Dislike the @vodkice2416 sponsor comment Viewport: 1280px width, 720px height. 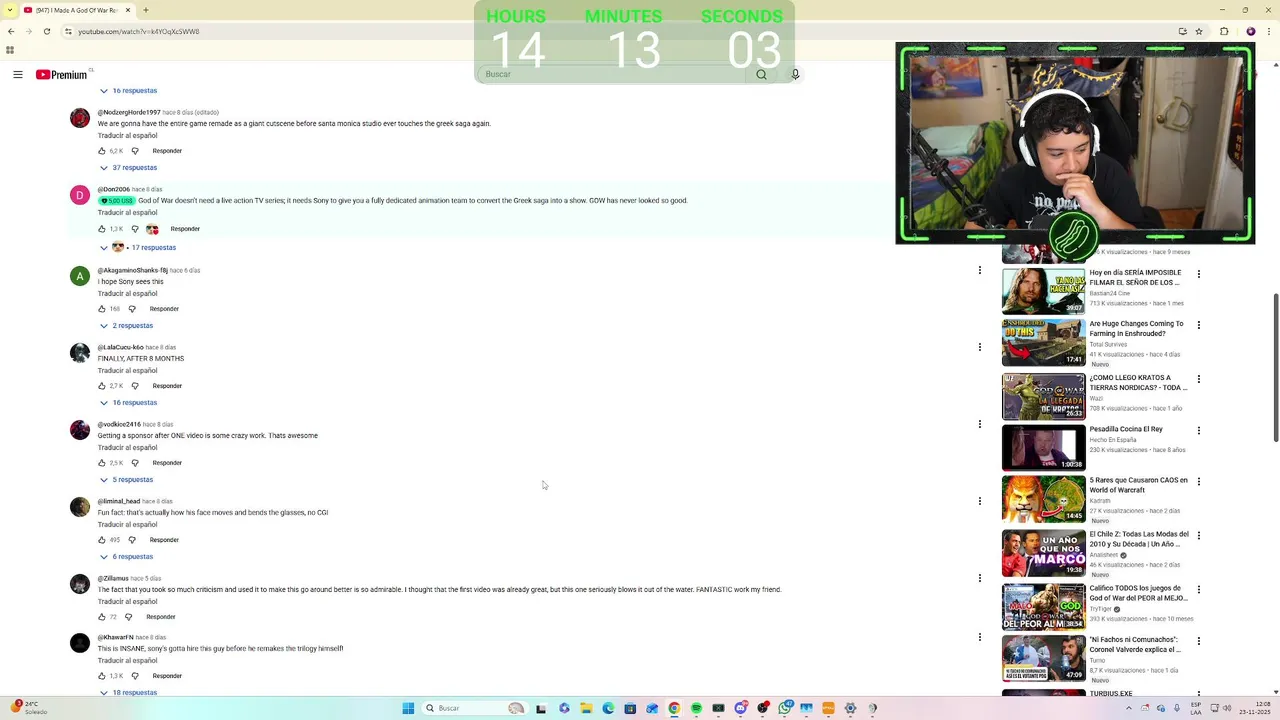click(135, 463)
